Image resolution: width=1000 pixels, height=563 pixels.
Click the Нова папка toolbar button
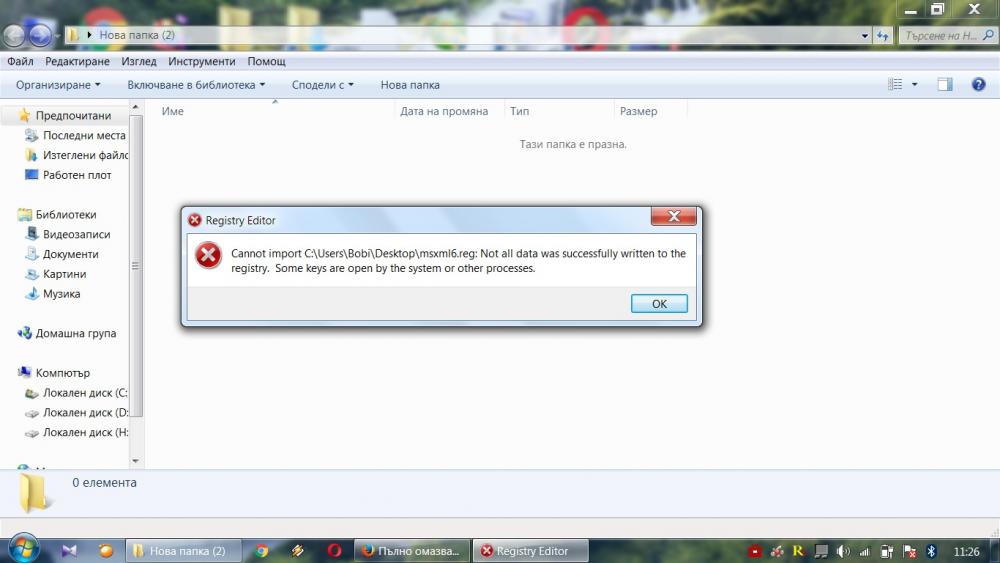pyautogui.click(x=410, y=85)
